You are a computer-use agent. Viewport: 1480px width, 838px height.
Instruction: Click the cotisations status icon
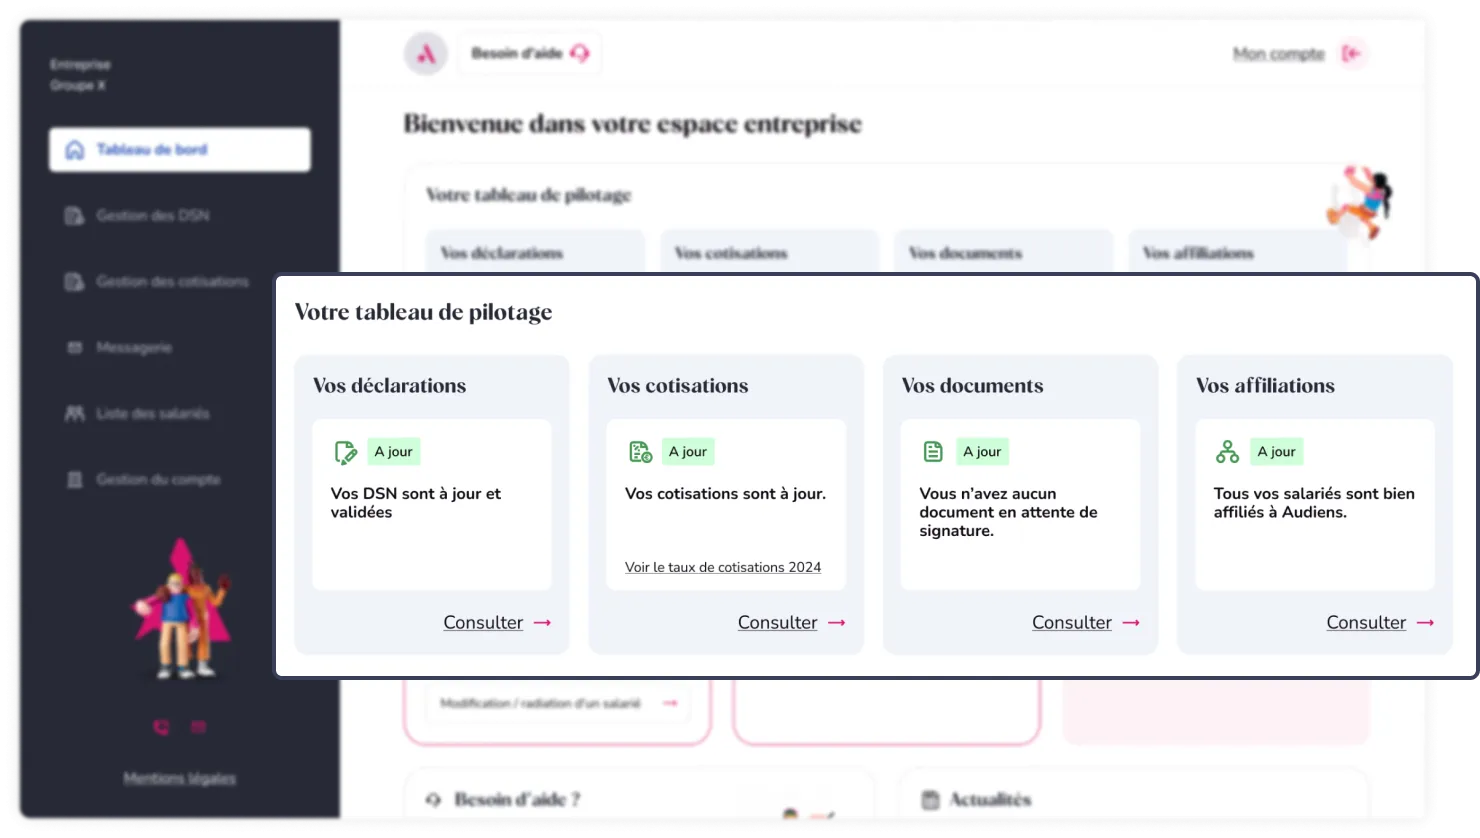click(640, 452)
